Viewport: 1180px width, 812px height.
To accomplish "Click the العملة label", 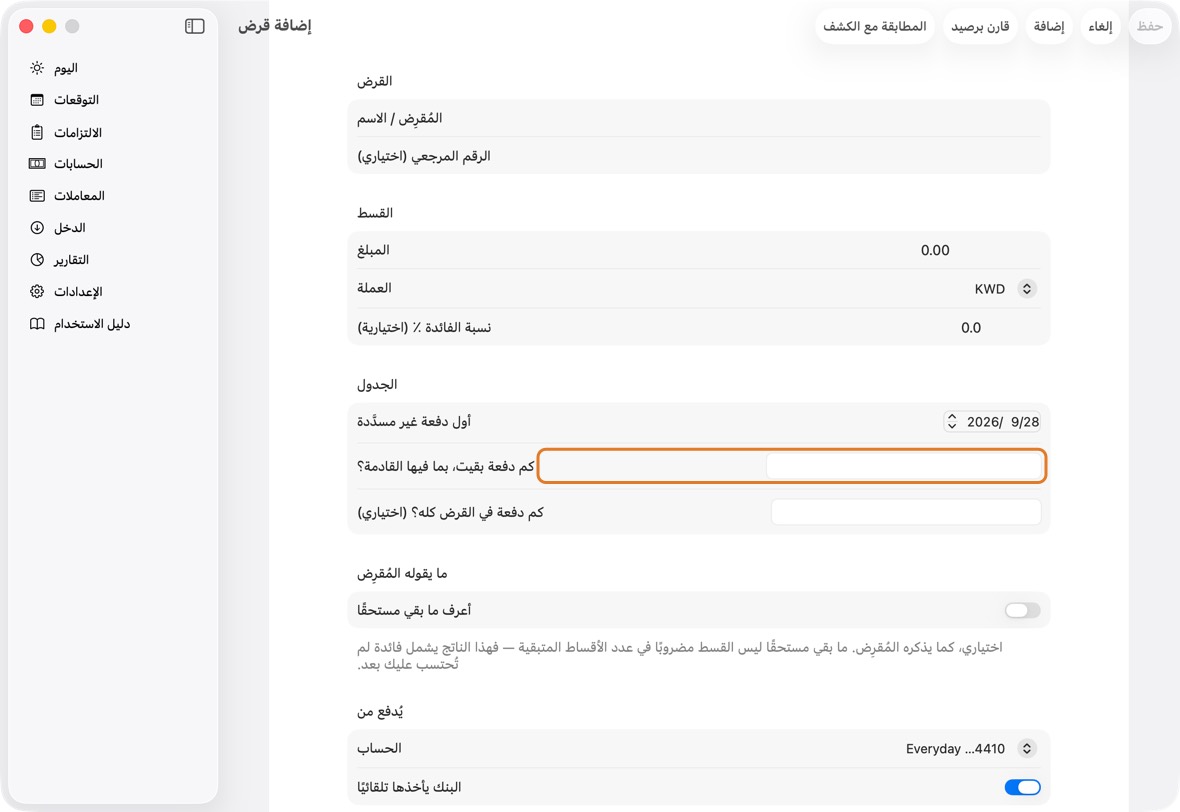I will pyautogui.click(x=374, y=288).
